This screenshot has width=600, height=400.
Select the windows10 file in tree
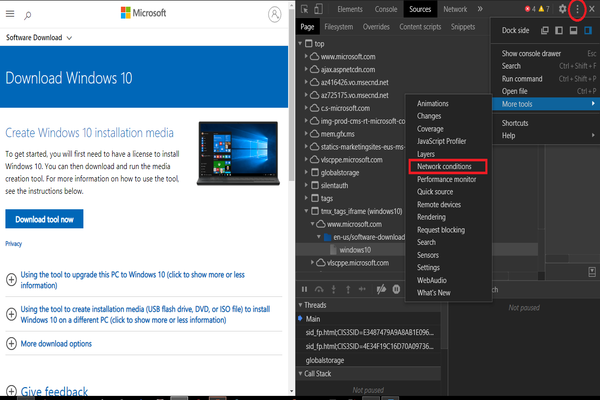click(x=355, y=250)
